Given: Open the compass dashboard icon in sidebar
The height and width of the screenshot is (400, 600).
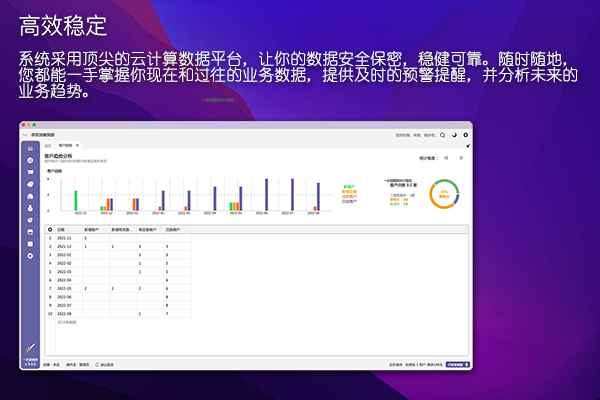Looking at the screenshot, I should tap(30, 160).
